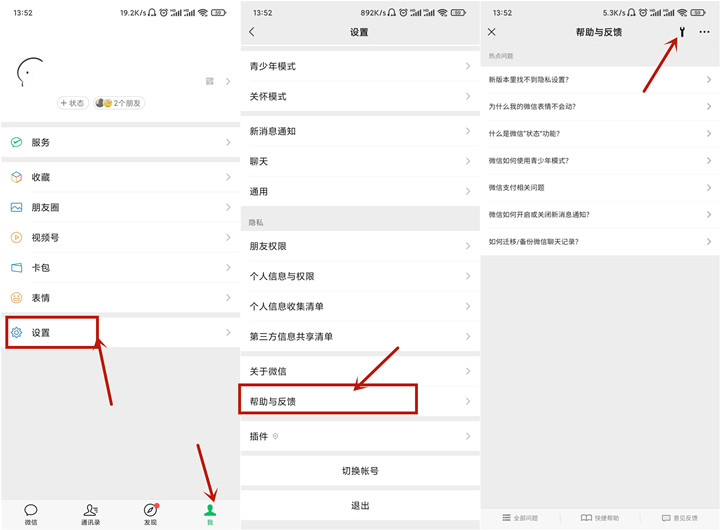720x530 pixels.
Task: Tap the WiFi icon in first status bar
Action: point(203,13)
